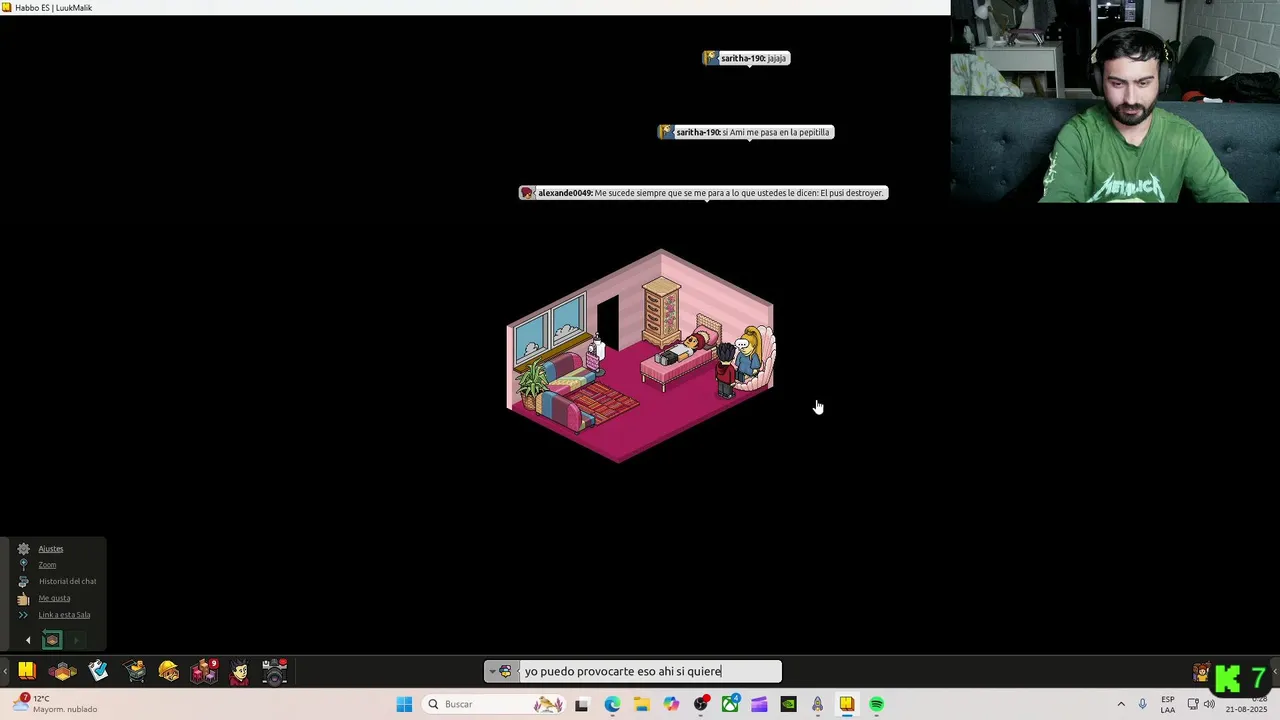1280x720 pixels.
Task: Open Habbo hotel view yellow H icon
Action: point(27,671)
